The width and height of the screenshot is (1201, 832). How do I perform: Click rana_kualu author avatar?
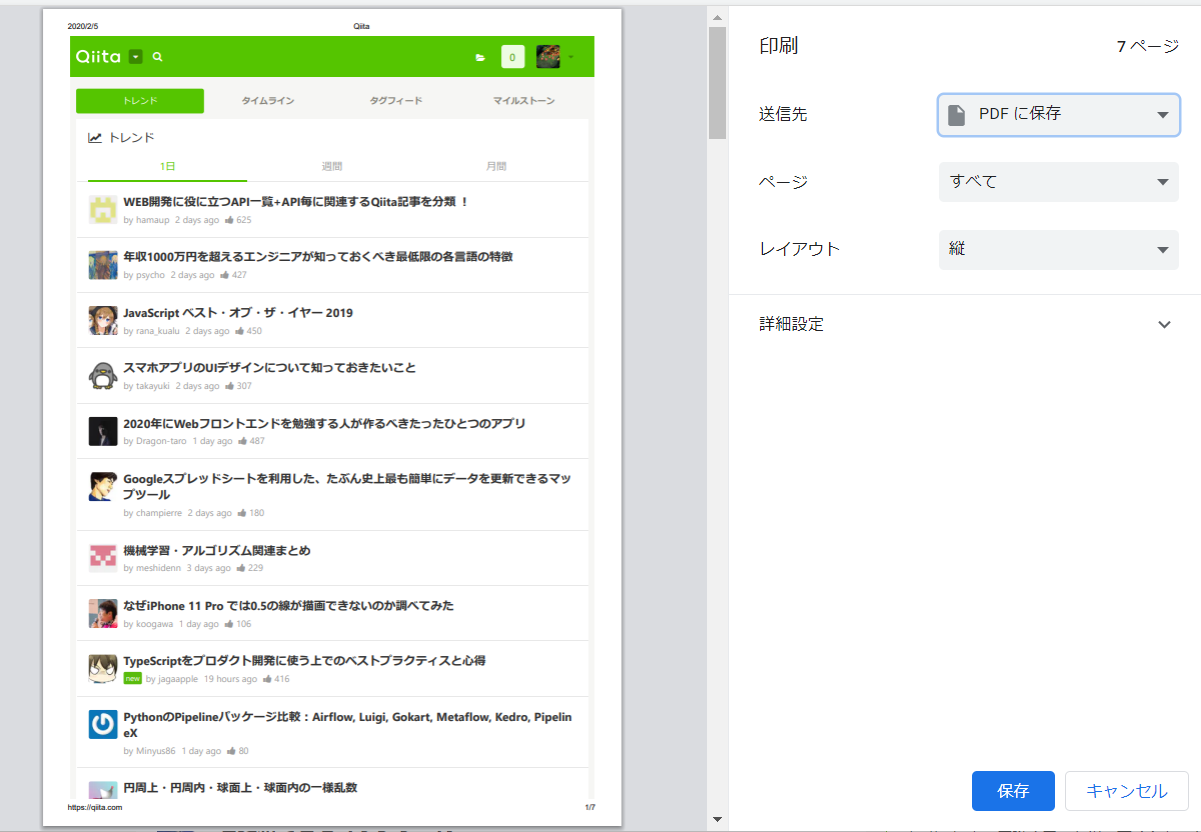pos(103,321)
